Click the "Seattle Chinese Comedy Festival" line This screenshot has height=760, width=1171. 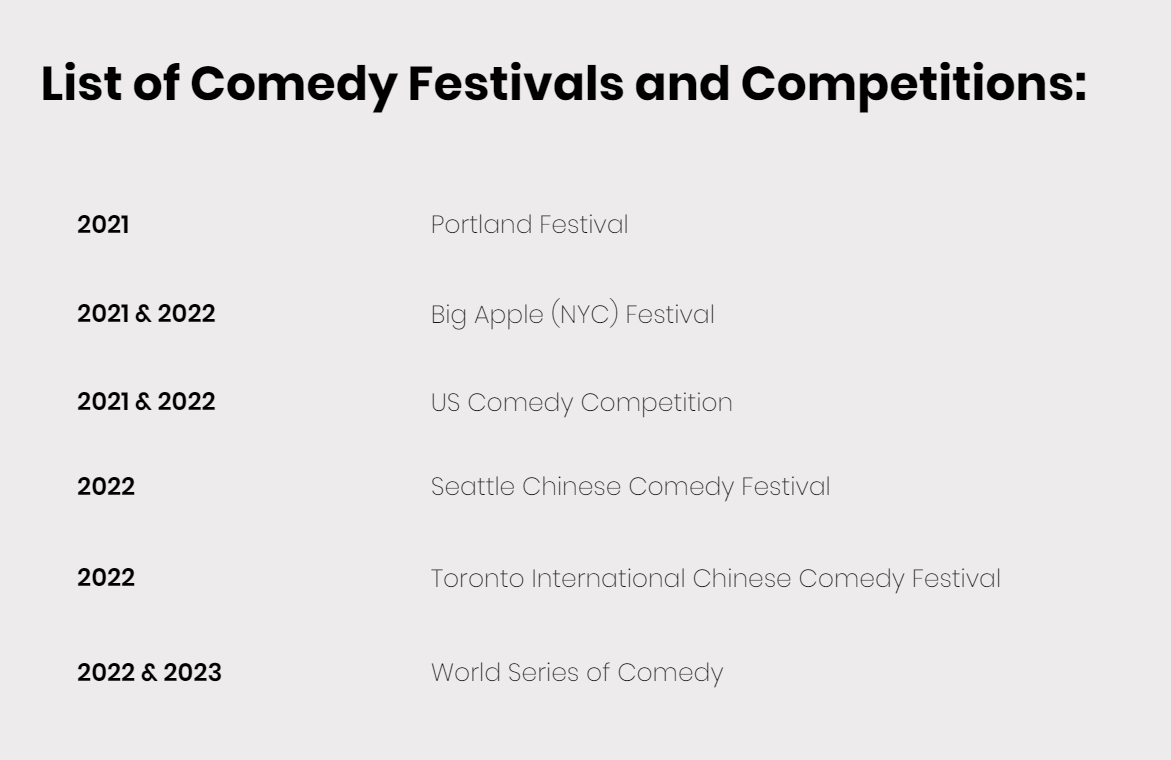(630, 487)
